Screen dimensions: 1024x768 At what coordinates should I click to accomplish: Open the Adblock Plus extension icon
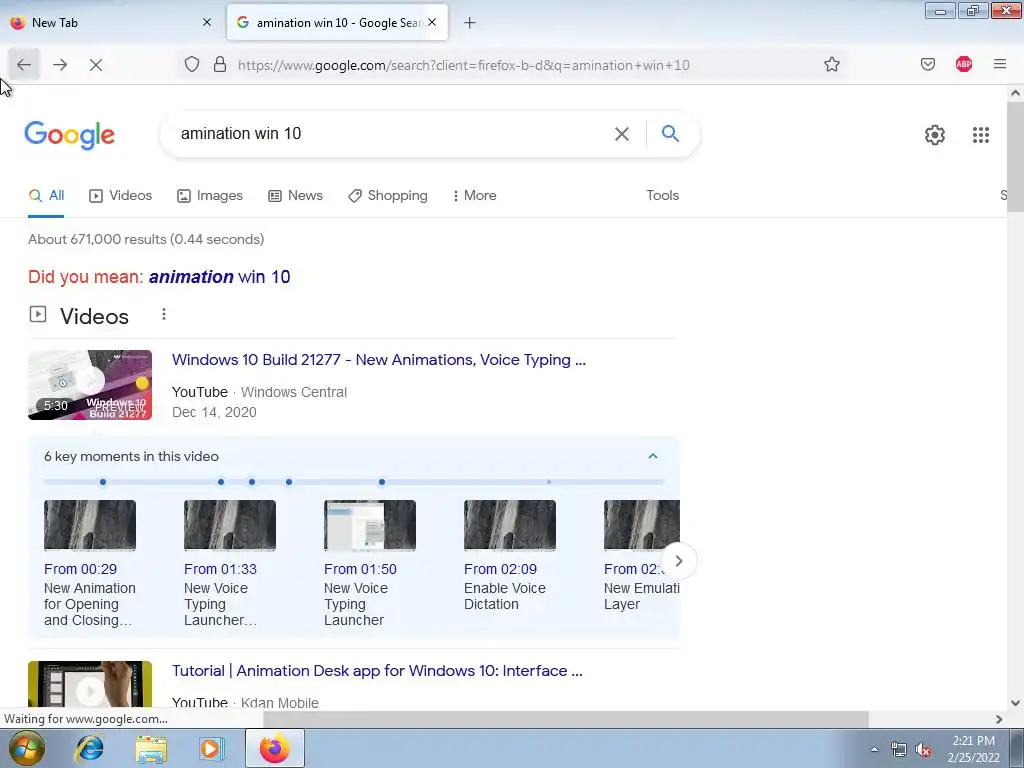click(963, 64)
